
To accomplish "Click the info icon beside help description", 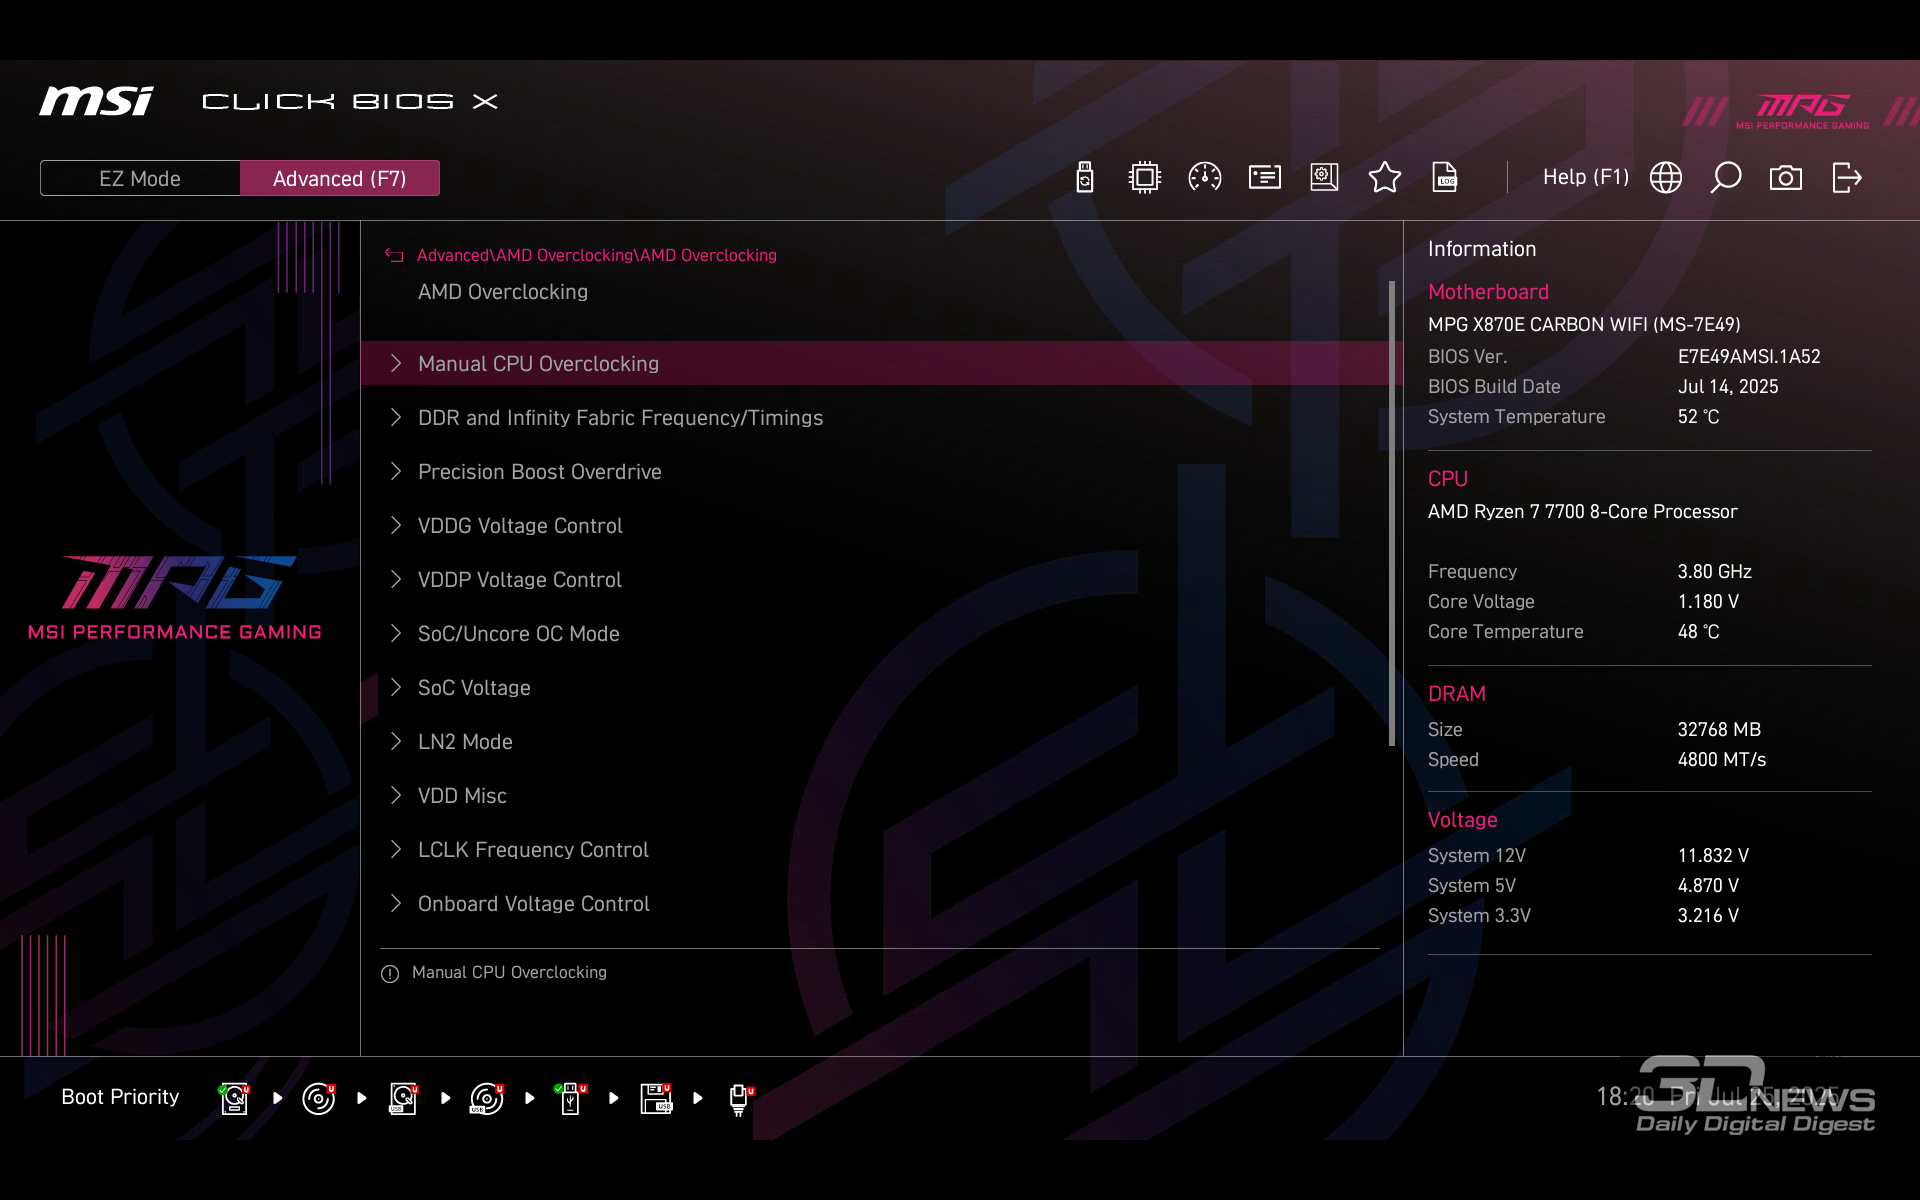I will coord(390,974).
